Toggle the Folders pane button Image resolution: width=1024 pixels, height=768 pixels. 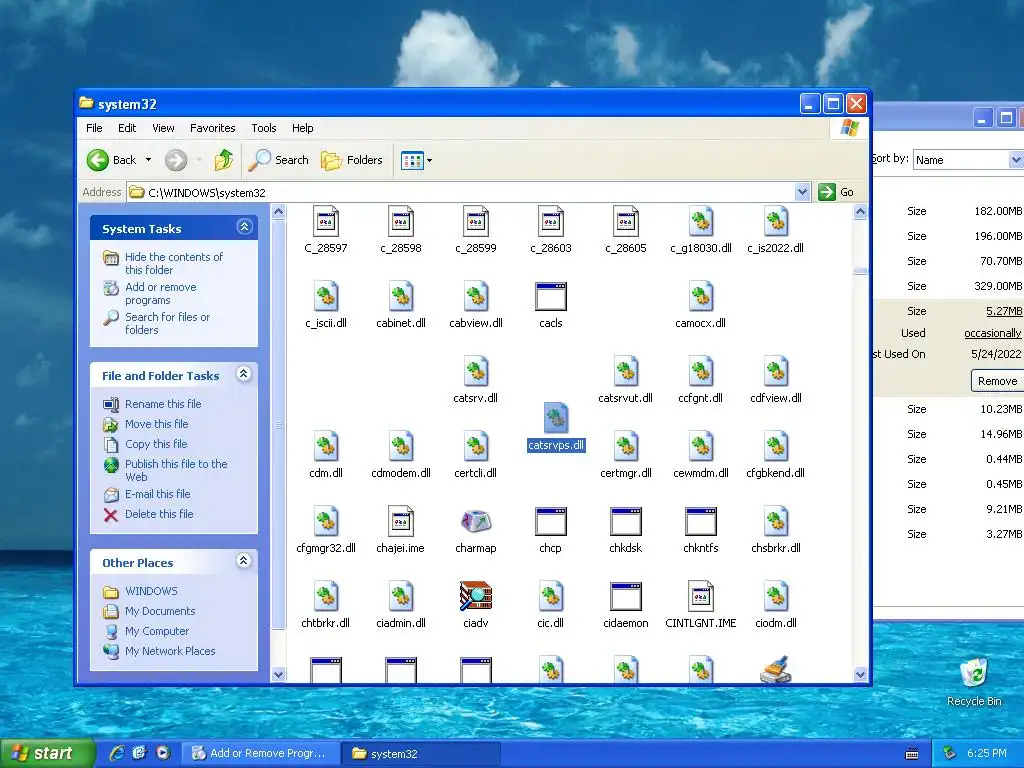coord(351,159)
